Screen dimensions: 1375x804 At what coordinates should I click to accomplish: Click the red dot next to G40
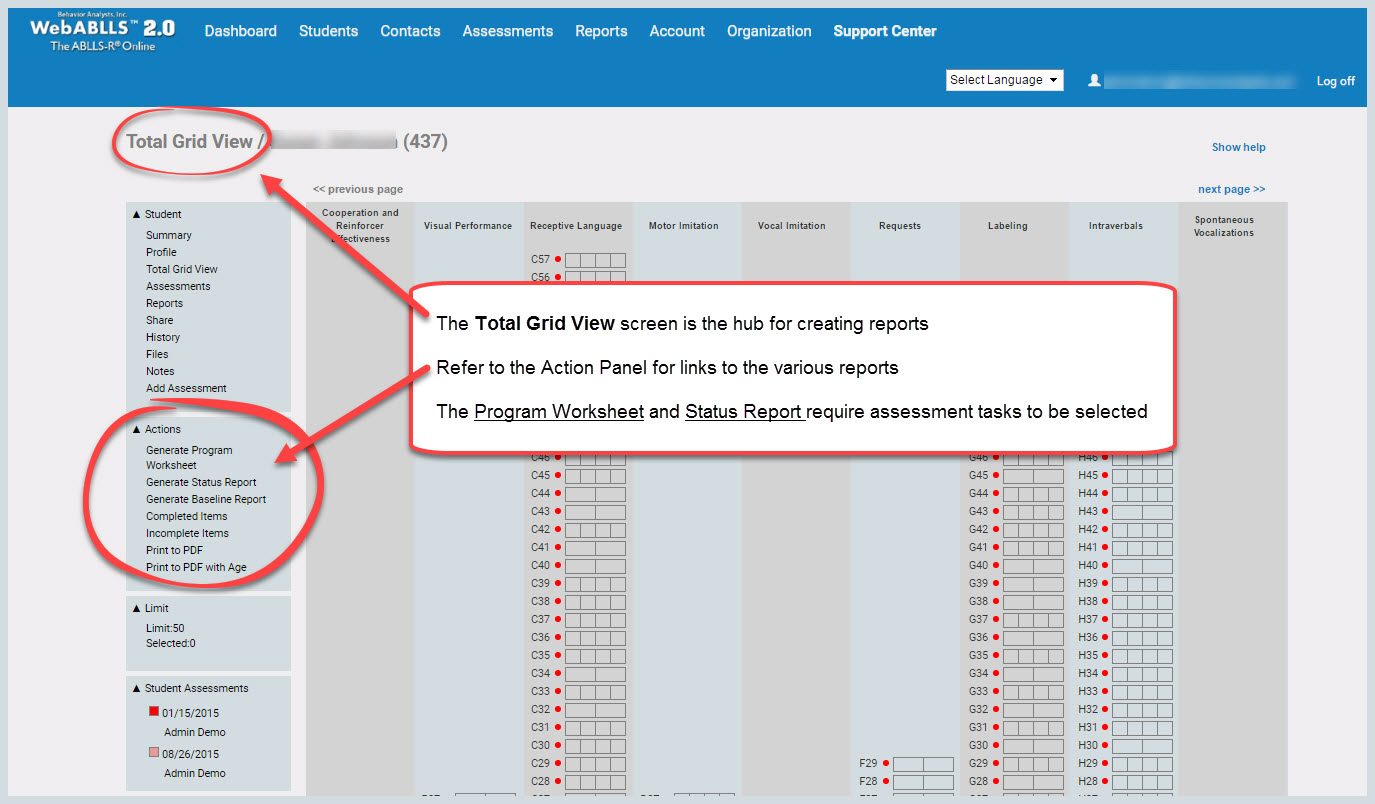click(x=996, y=565)
